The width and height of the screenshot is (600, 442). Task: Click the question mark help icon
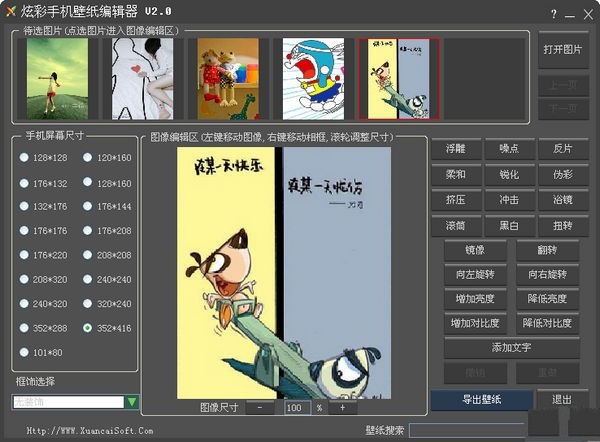pyautogui.click(x=554, y=15)
